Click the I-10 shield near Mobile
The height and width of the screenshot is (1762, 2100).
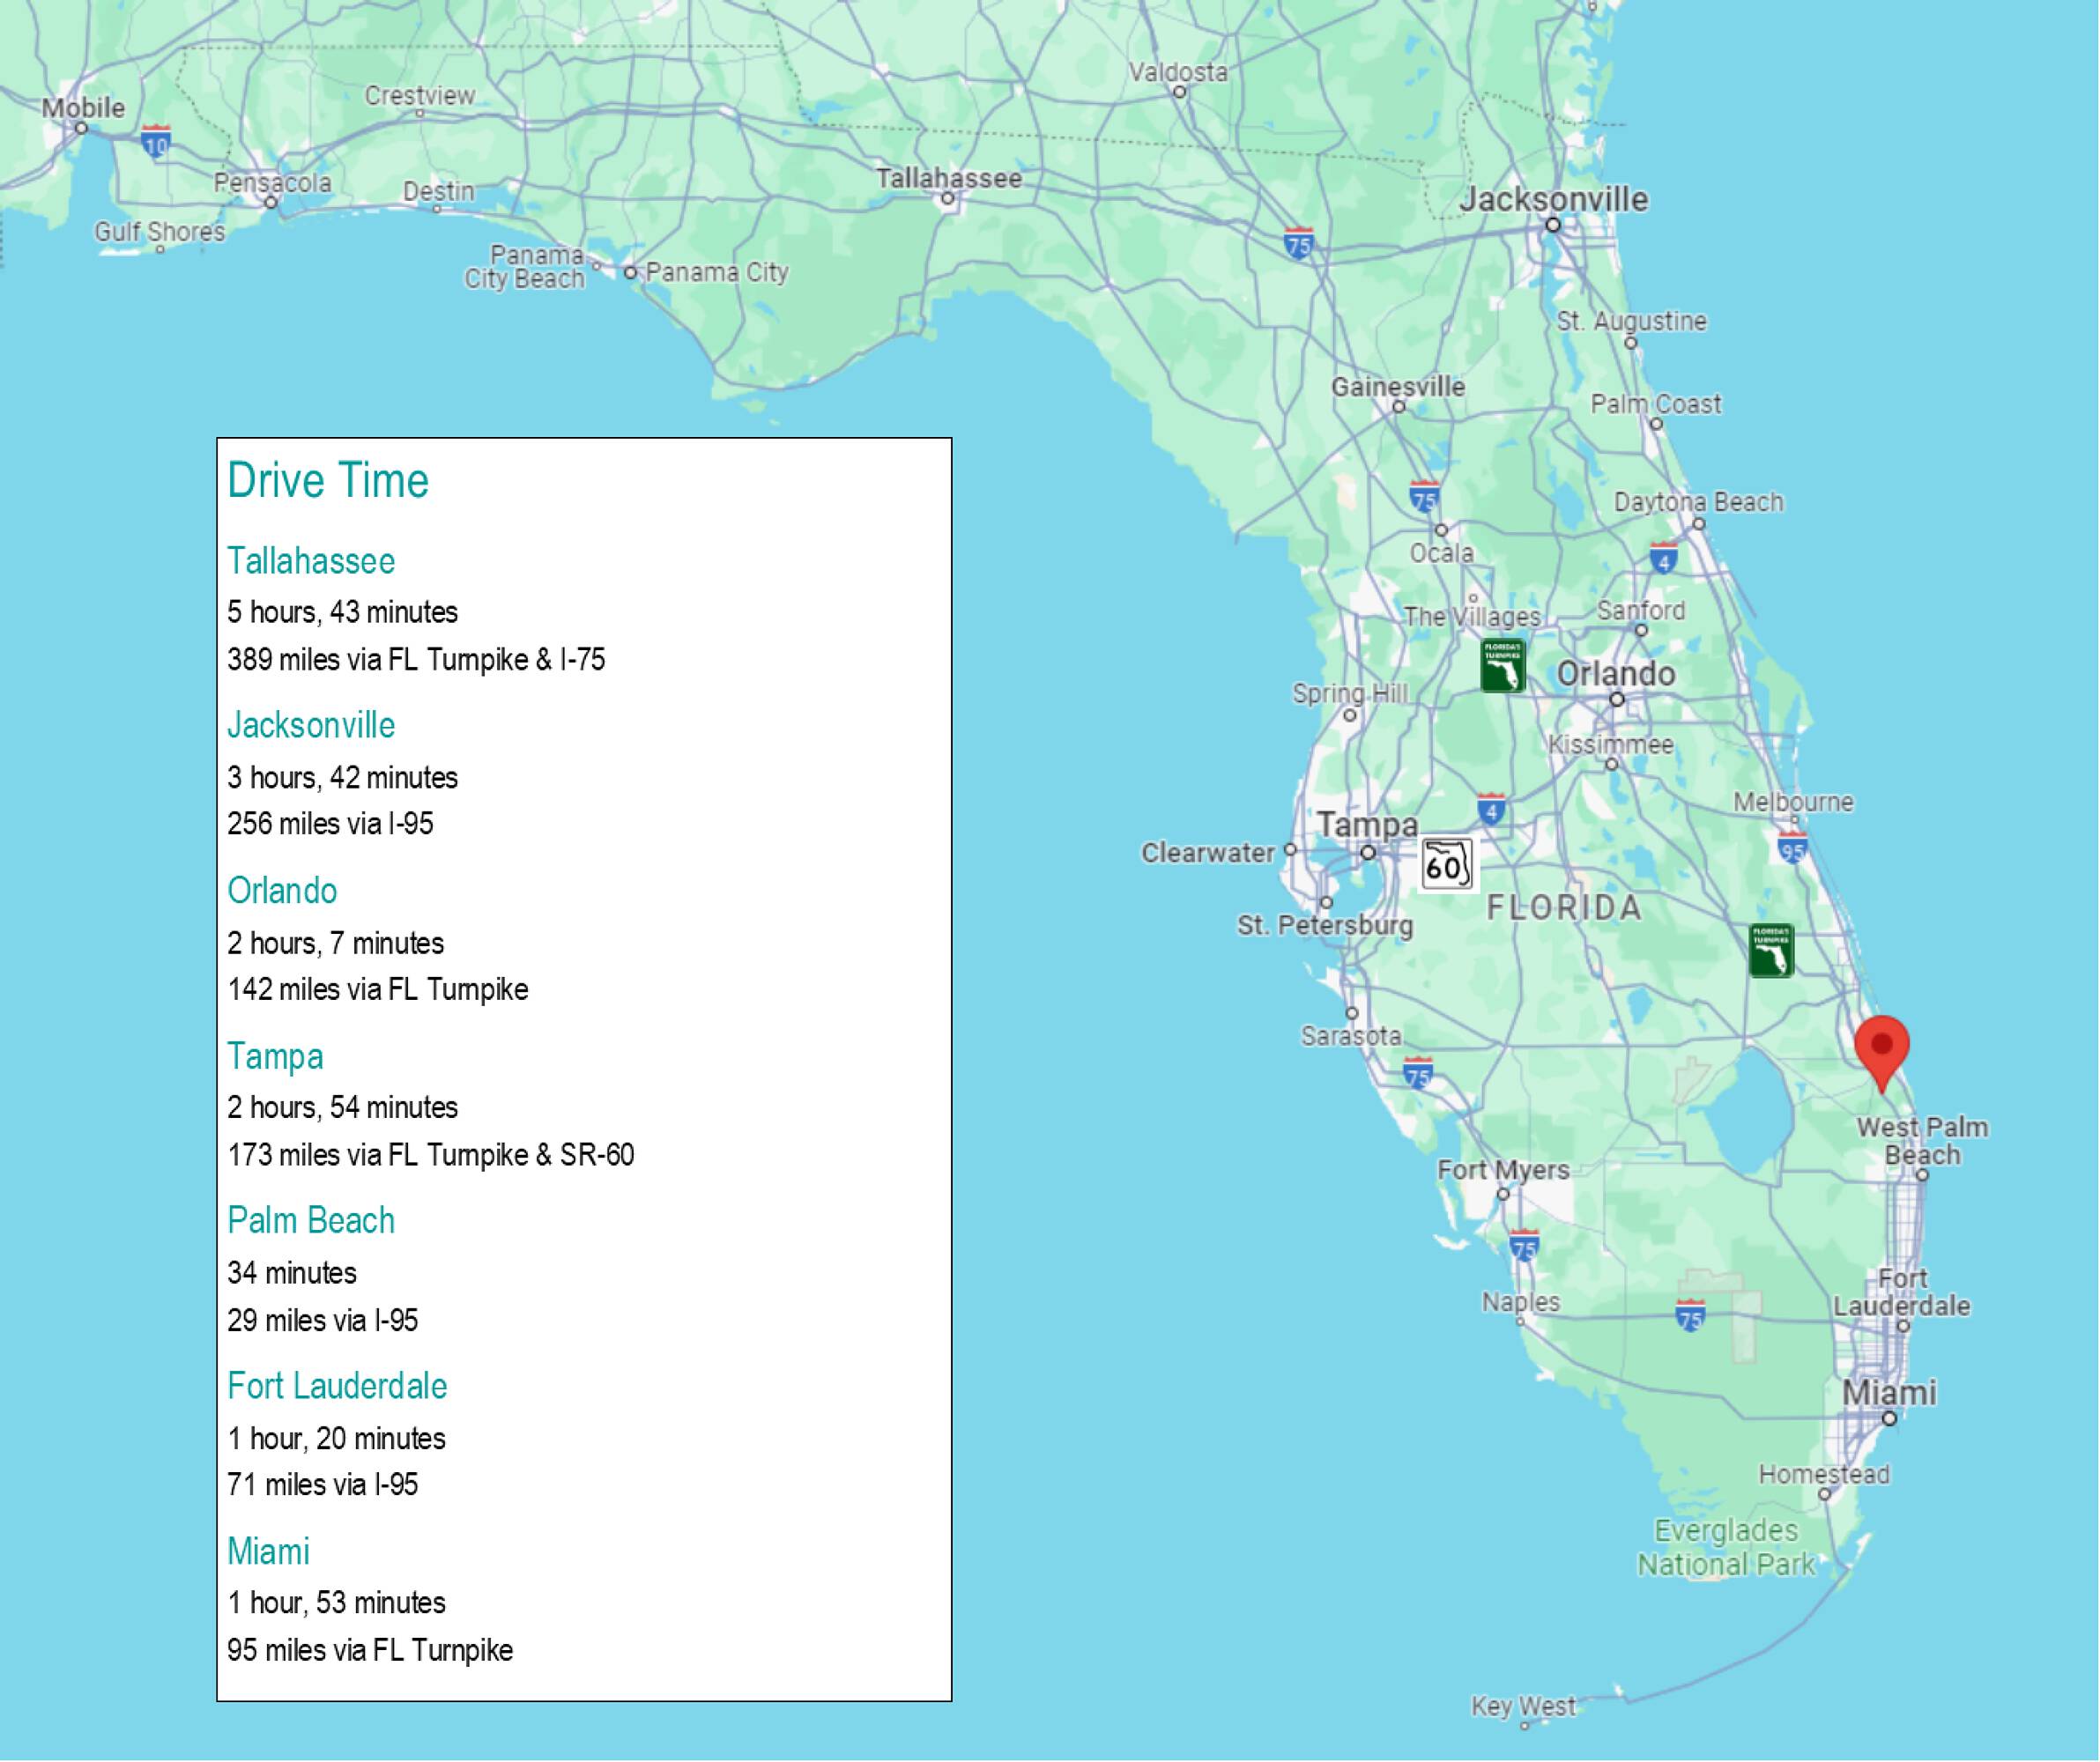point(156,143)
